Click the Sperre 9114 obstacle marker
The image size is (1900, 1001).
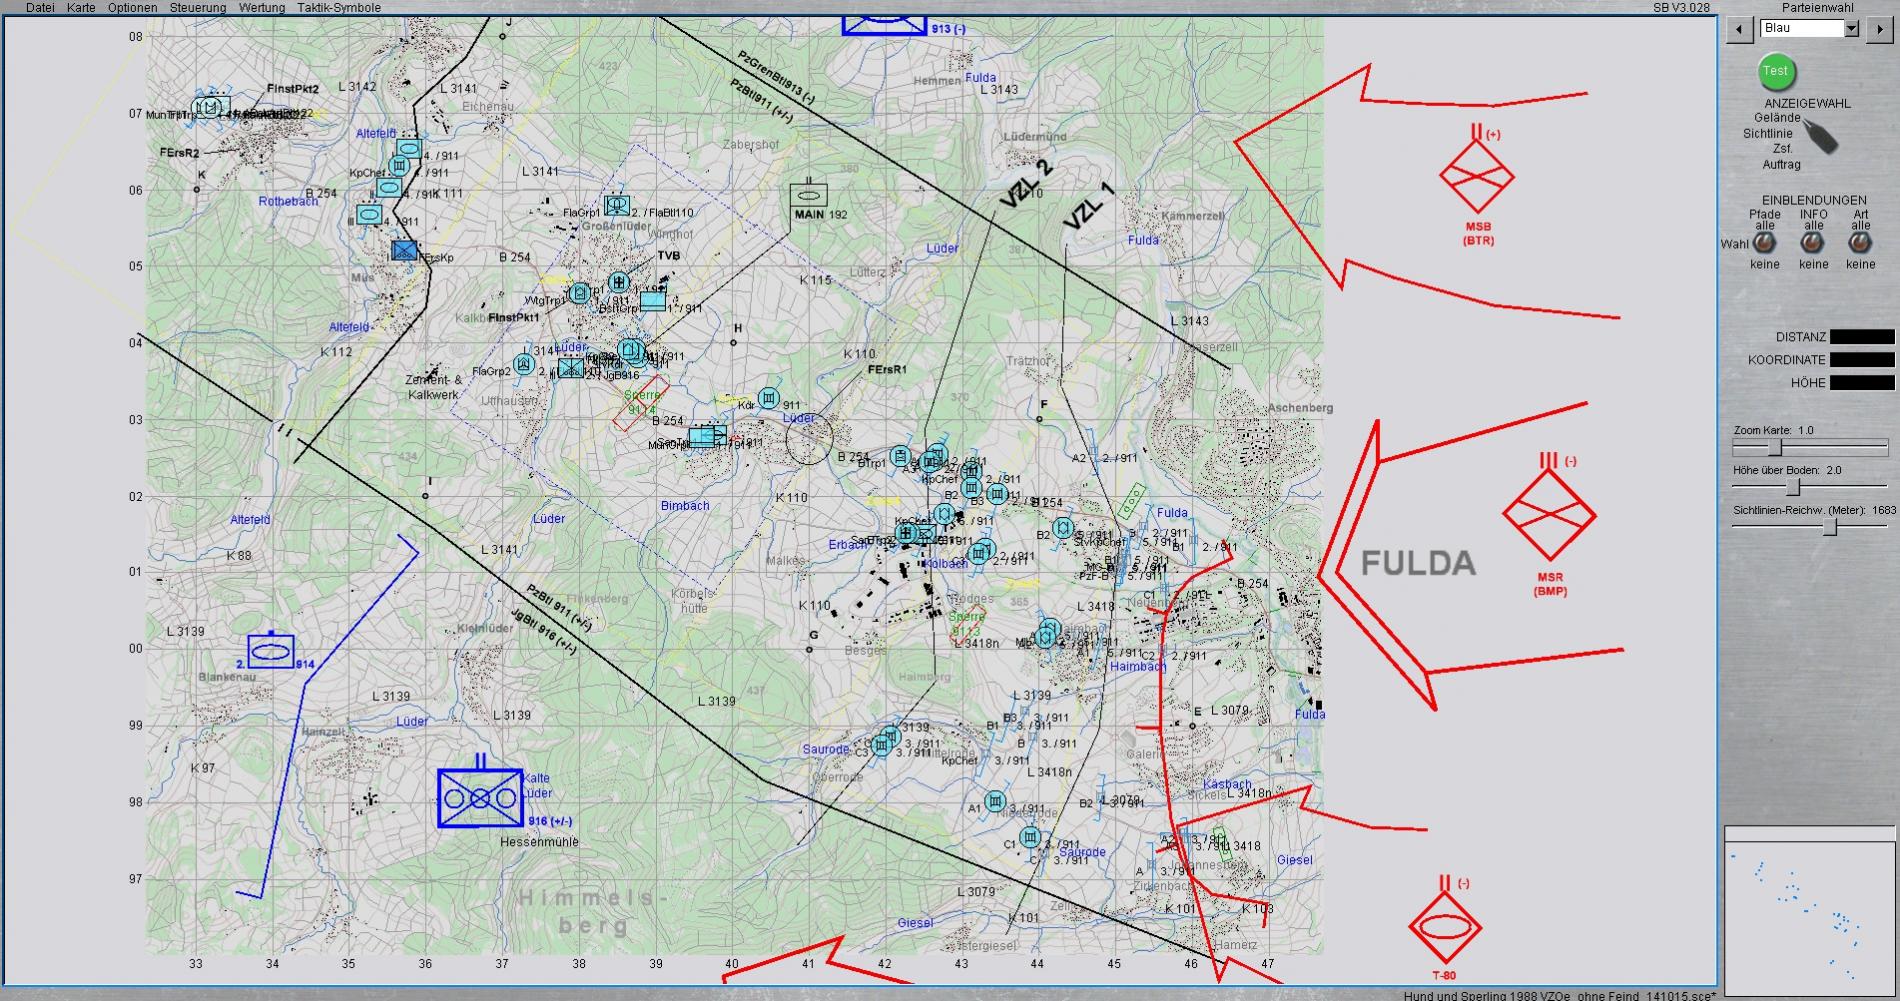point(642,402)
